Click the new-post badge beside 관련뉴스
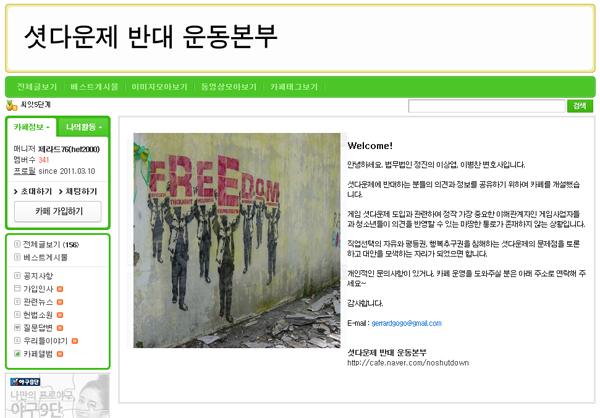The height and width of the screenshot is (418, 600). [x=60, y=302]
